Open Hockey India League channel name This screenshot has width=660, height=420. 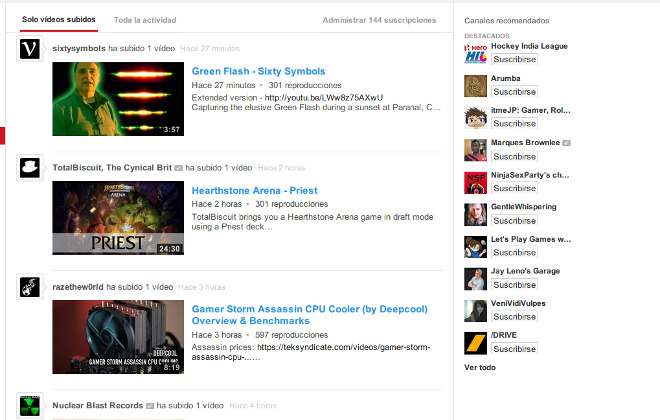click(x=529, y=46)
